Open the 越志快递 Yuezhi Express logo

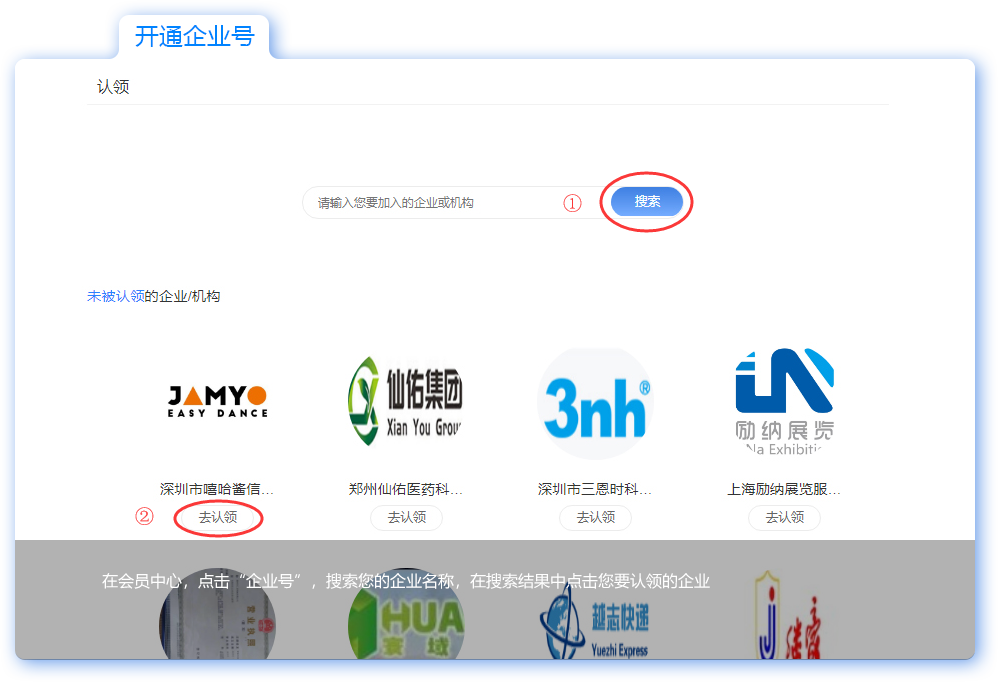[595, 622]
